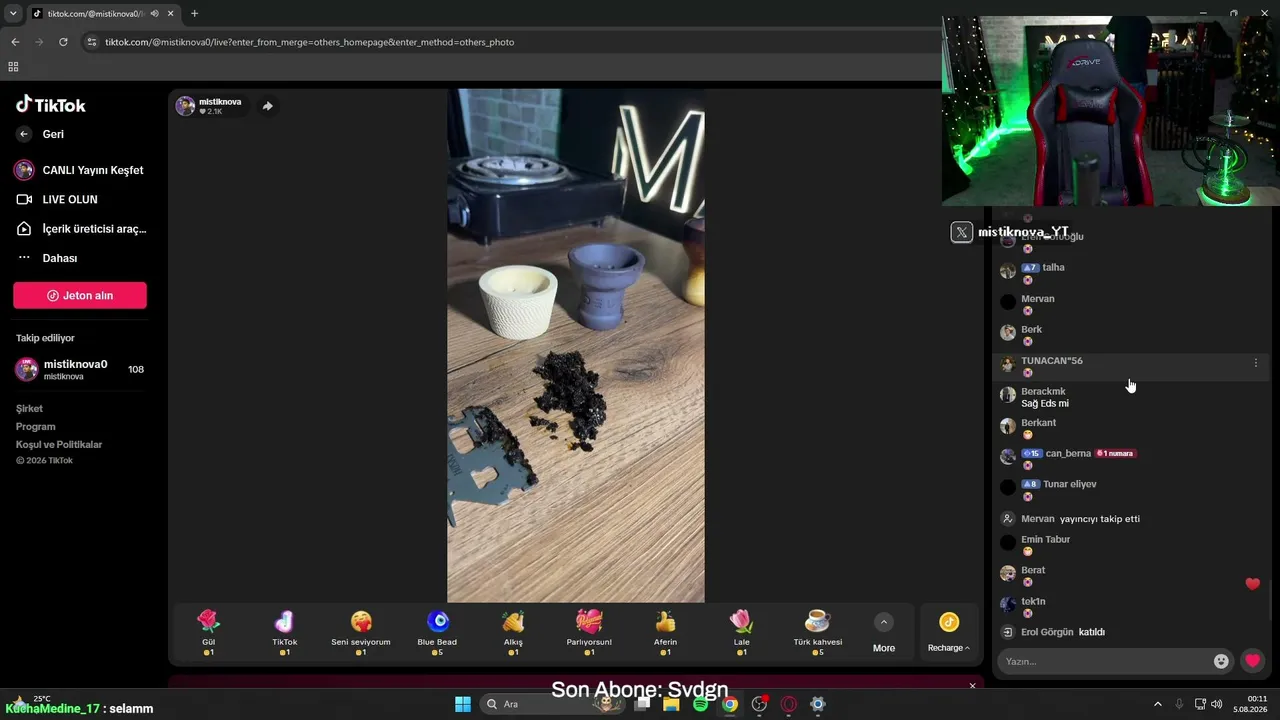The image size is (1280, 720).
Task: Open talha chat user
Action: click(x=1053, y=268)
